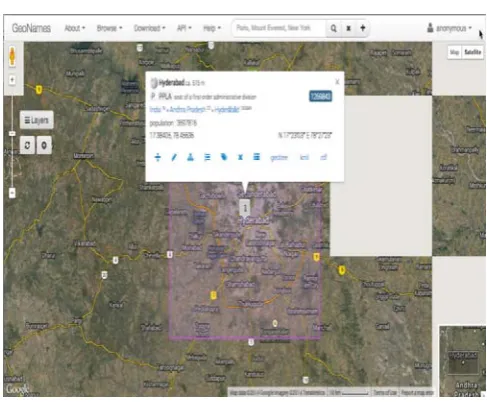Click the refresh map icon button
This screenshot has height=402, width=487.
point(27,145)
